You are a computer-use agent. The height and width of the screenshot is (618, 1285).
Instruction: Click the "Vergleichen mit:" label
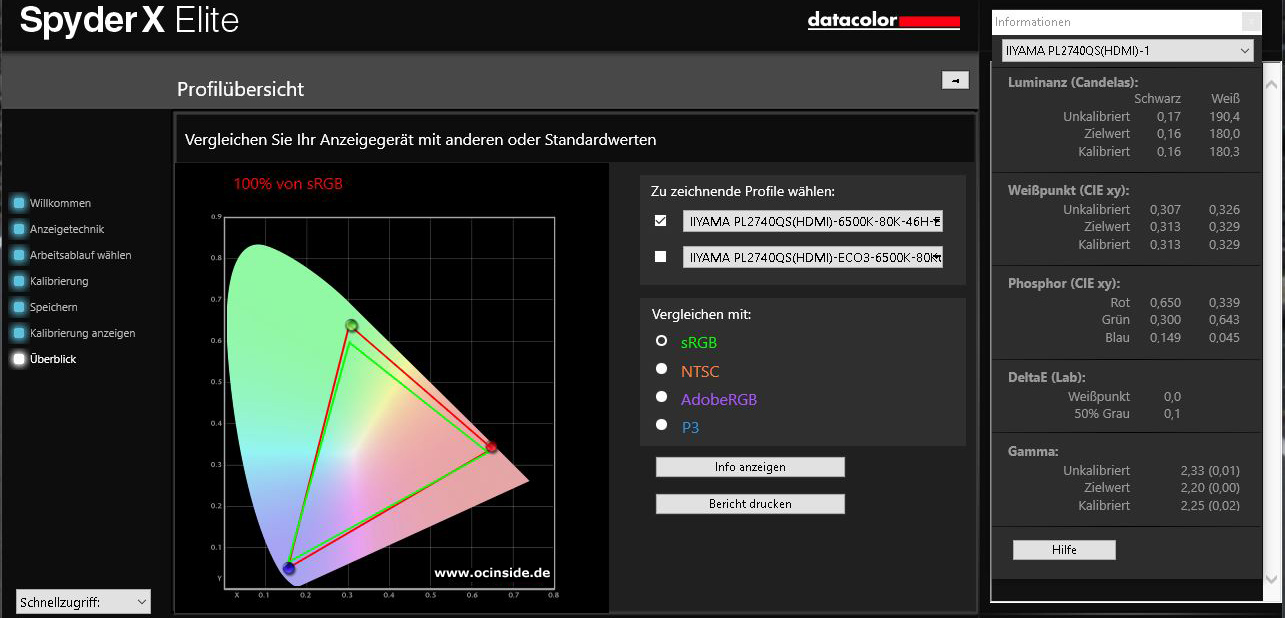(701, 314)
